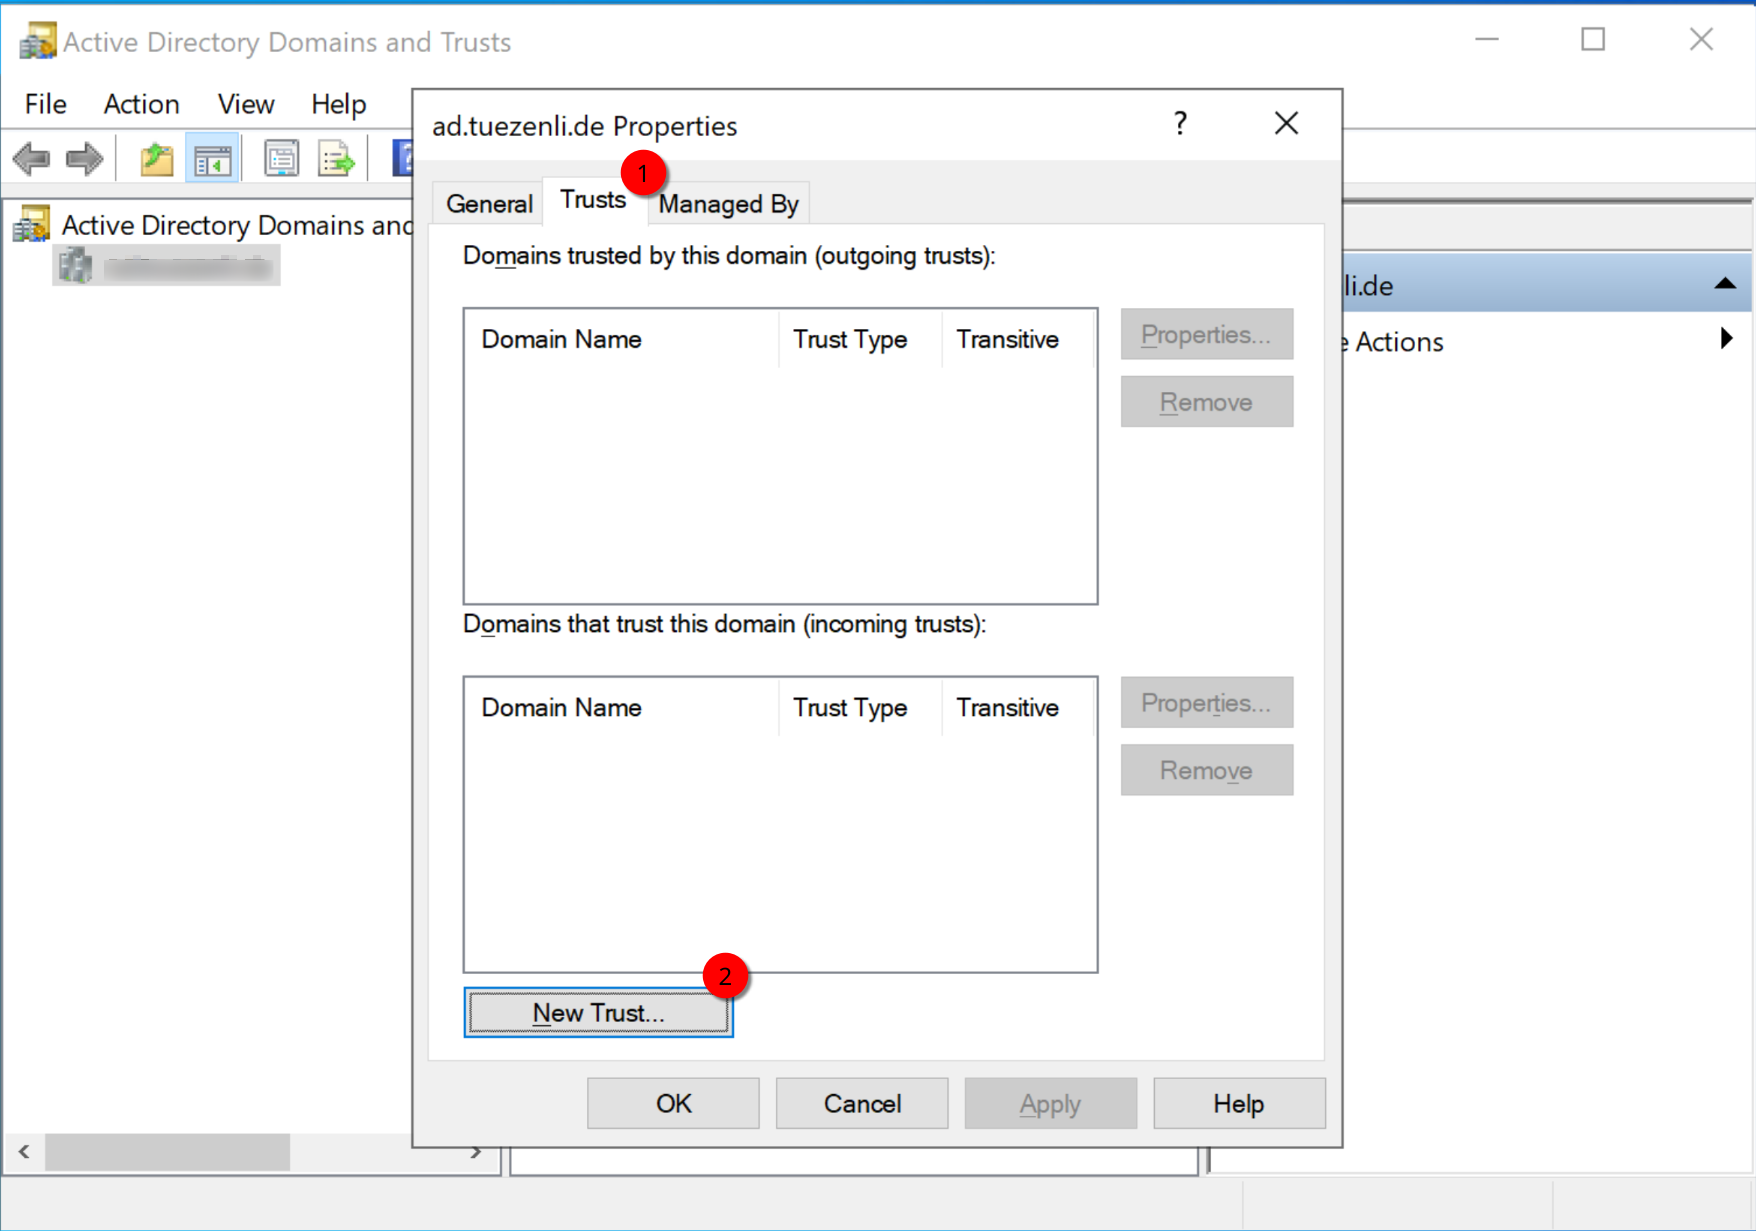The image size is (1756, 1231).
Task: Collapse the Actions pane section arrow
Action: coord(1725,285)
